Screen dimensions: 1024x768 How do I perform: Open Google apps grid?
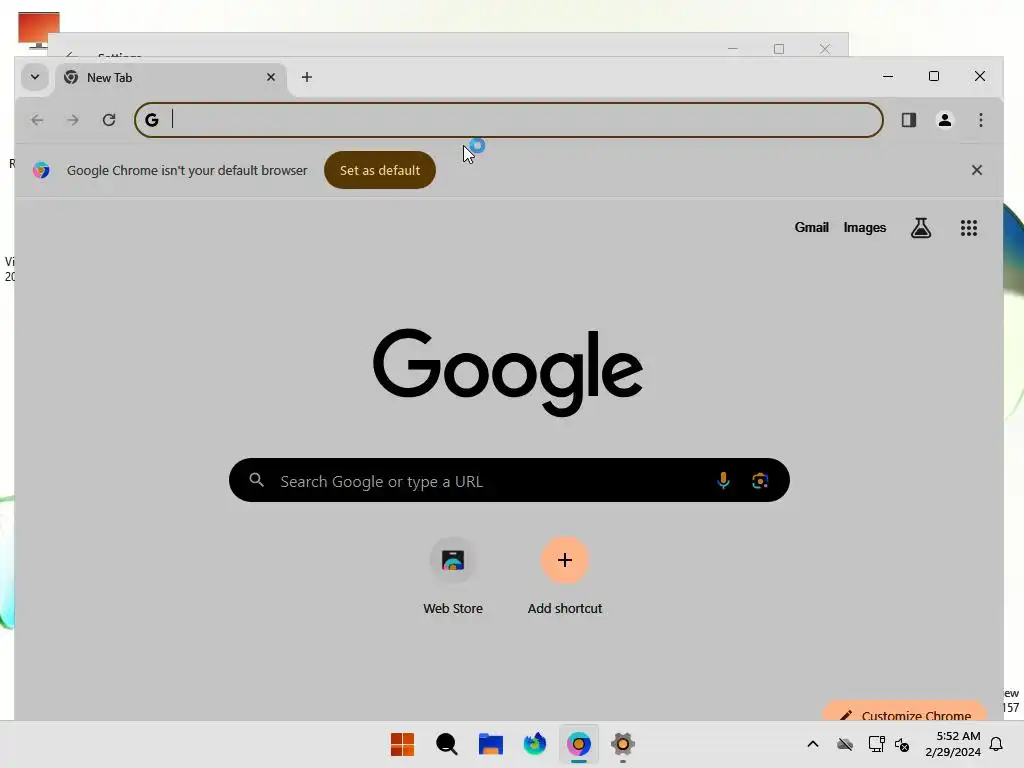969,228
